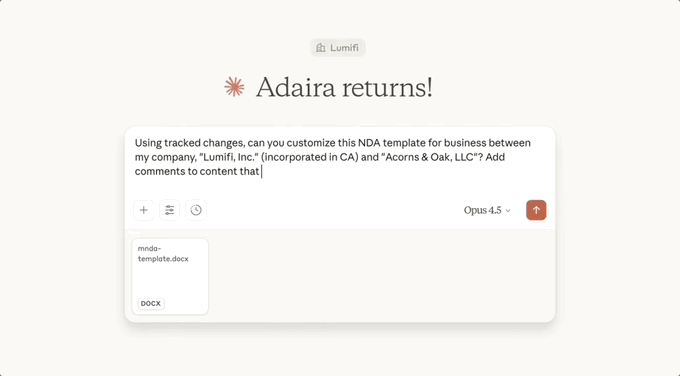This screenshot has height=376, width=680.
Task: Click empty space in the attachment tray
Action: pyautogui.click(x=382, y=276)
